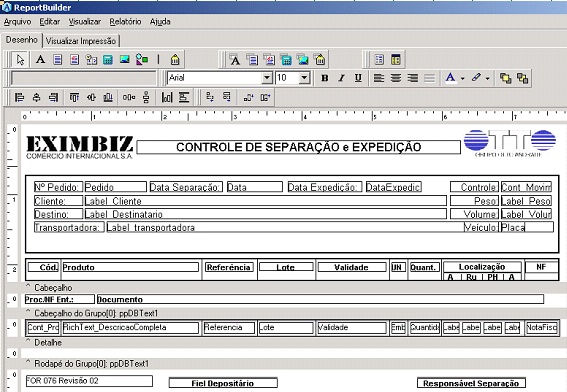
Task: Select the Shape component tool
Action: coord(142,59)
